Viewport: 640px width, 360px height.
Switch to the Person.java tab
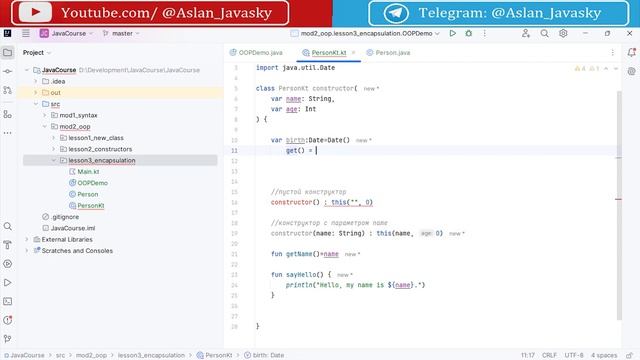point(388,53)
